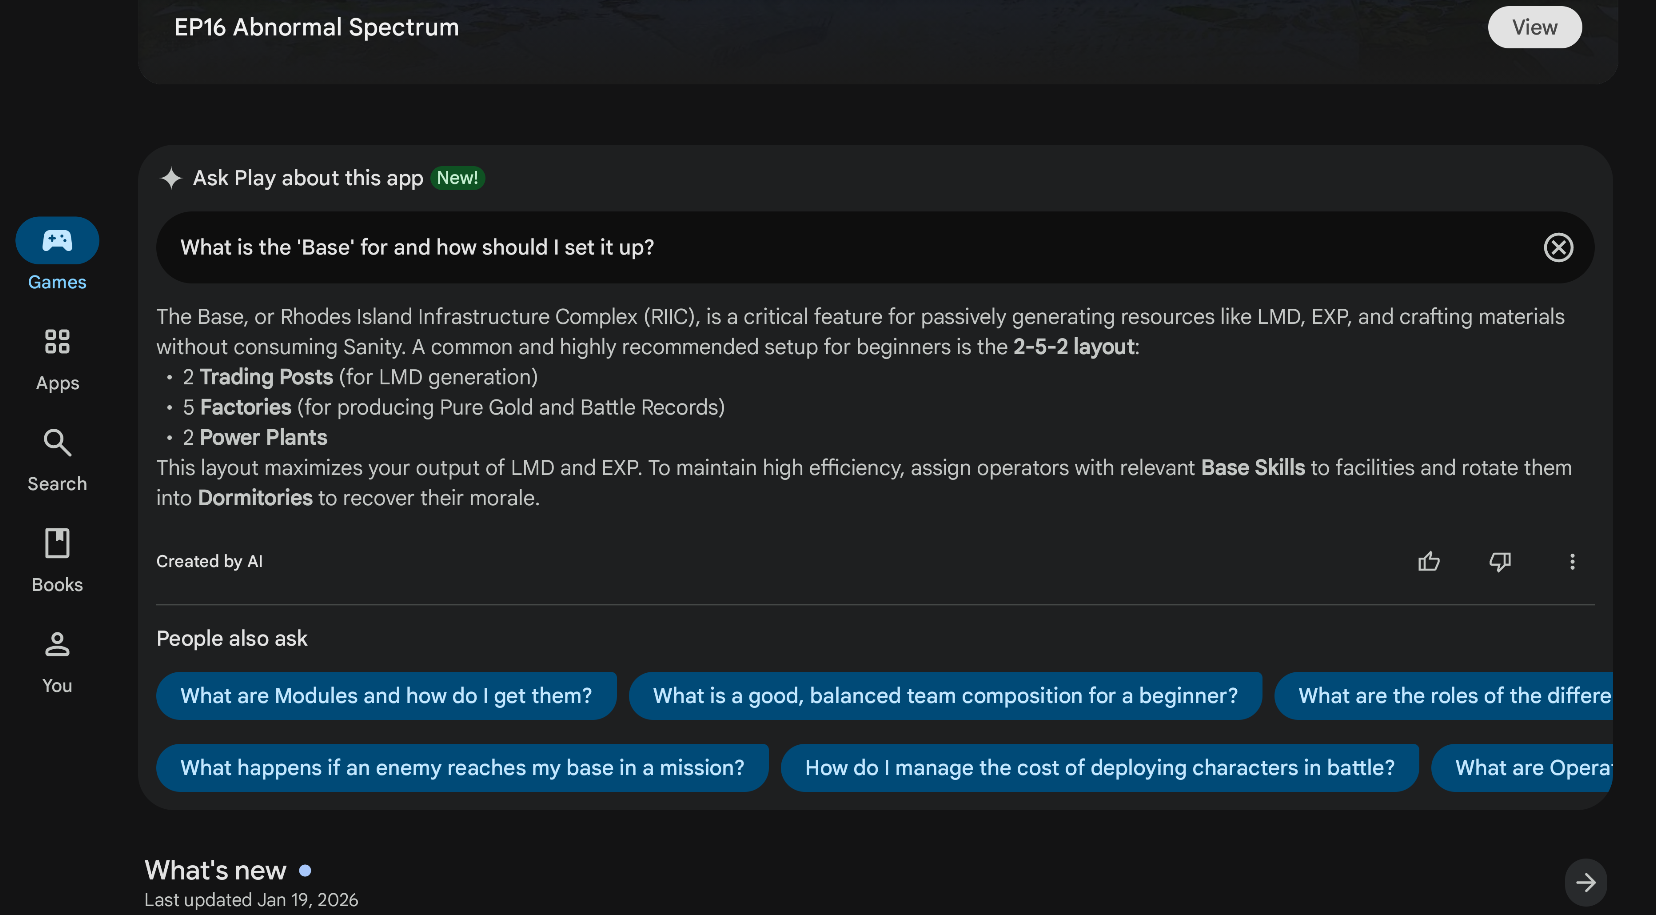Open the 'What's new' section heading

point(216,870)
